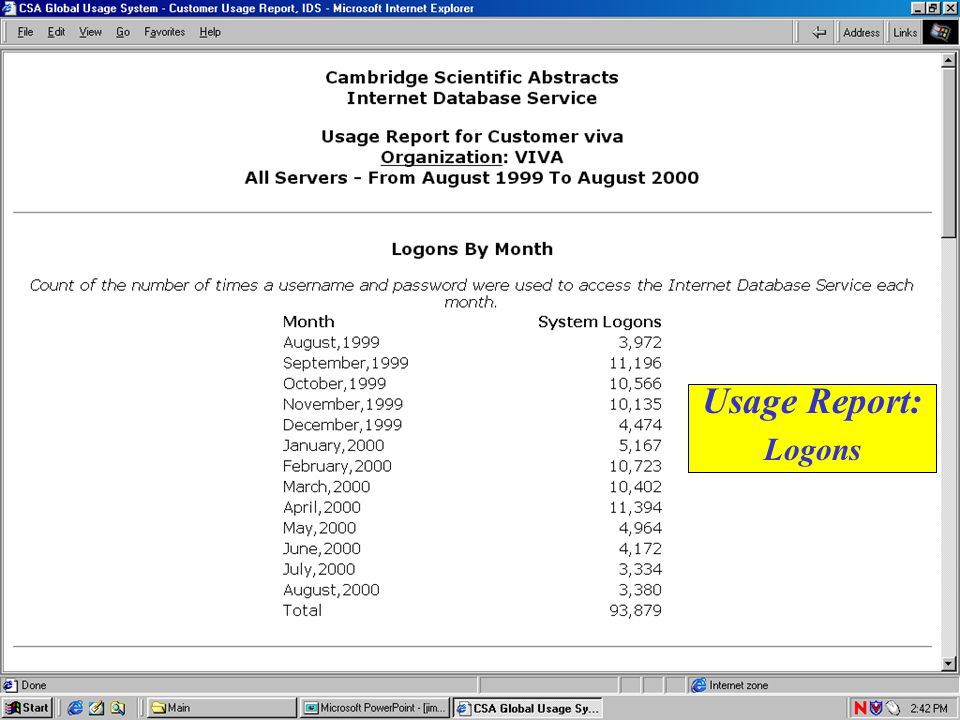Click the Month column header
The width and height of the screenshot is (960, 720).
pos(309,322)
